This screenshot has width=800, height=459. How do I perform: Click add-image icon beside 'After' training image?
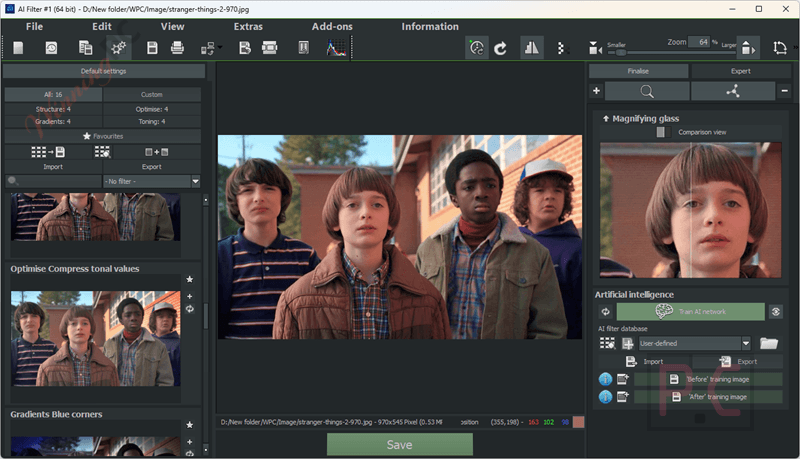pyautogui.click(x=623, y=396)
